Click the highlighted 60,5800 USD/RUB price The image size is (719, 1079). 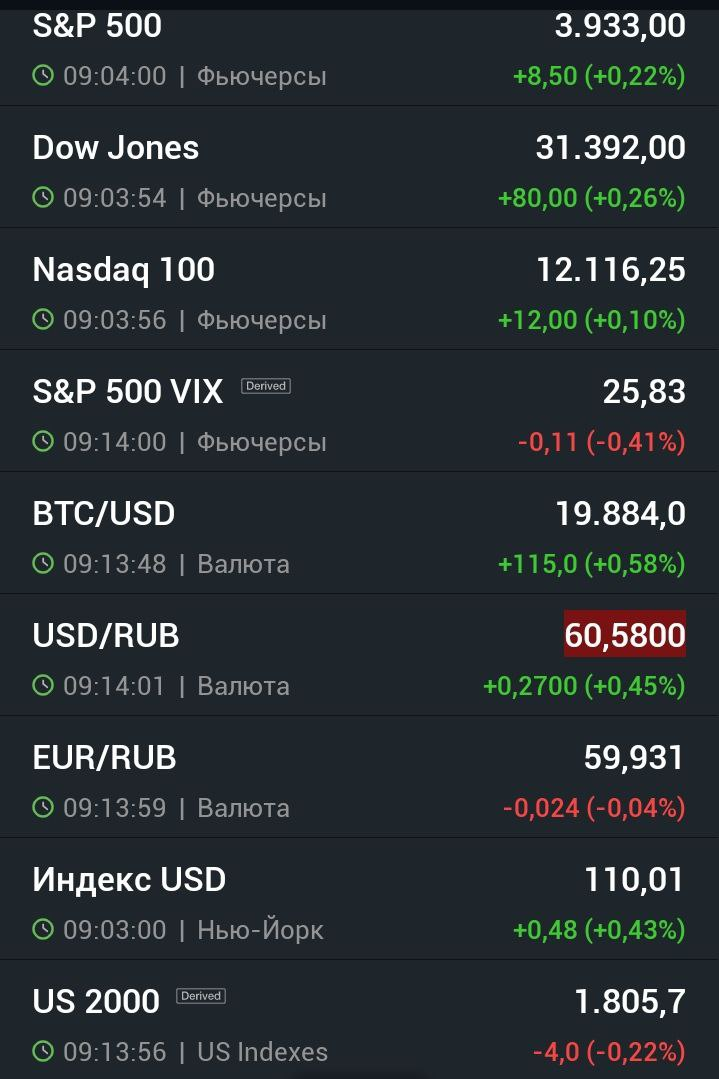pyautogui.click(x=625, y=634)
